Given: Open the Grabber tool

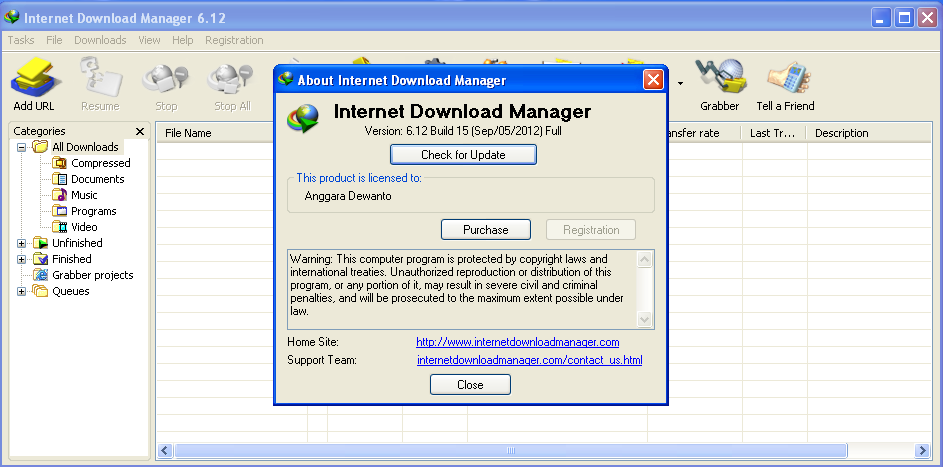Looking at the screenshot, I should 719,84.
